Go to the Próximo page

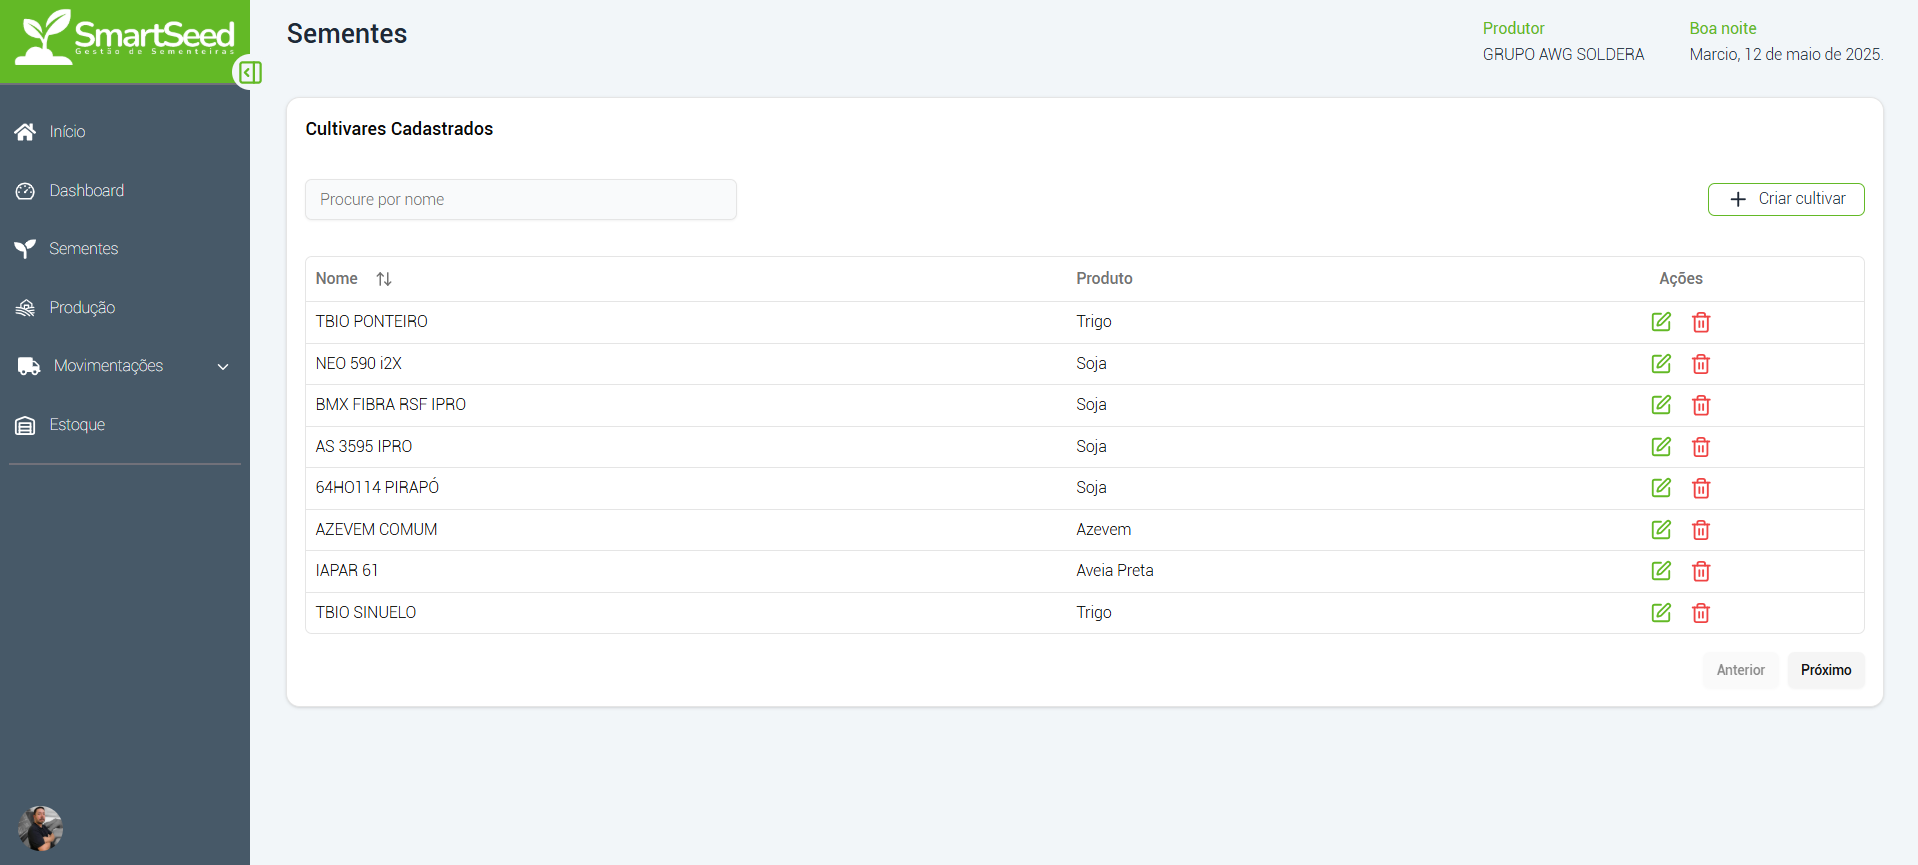pyautogui.click(x=1826, y=670)
